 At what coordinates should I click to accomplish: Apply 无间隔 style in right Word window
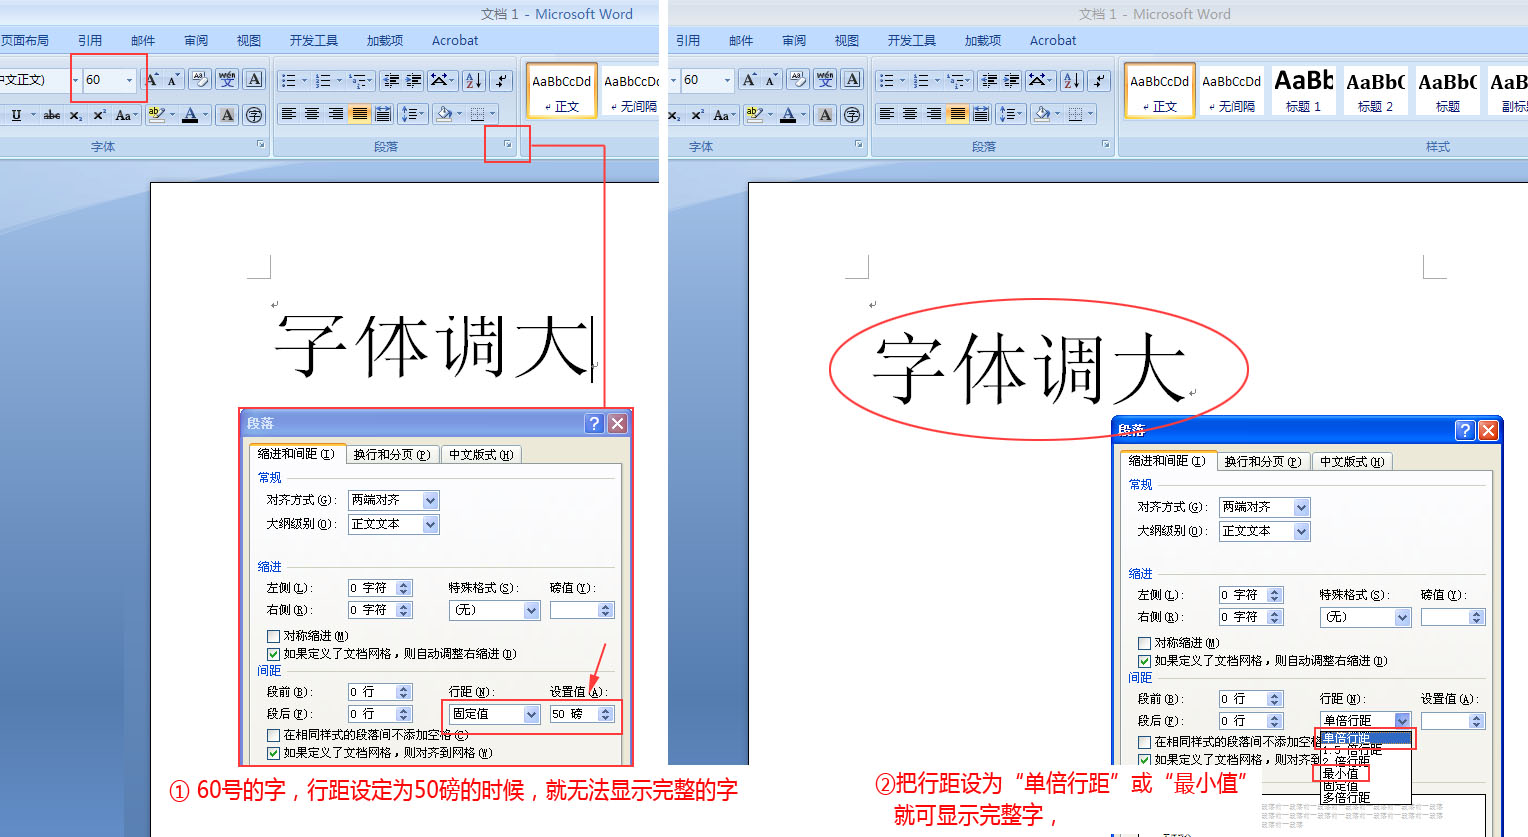[x=1231, y=90]
